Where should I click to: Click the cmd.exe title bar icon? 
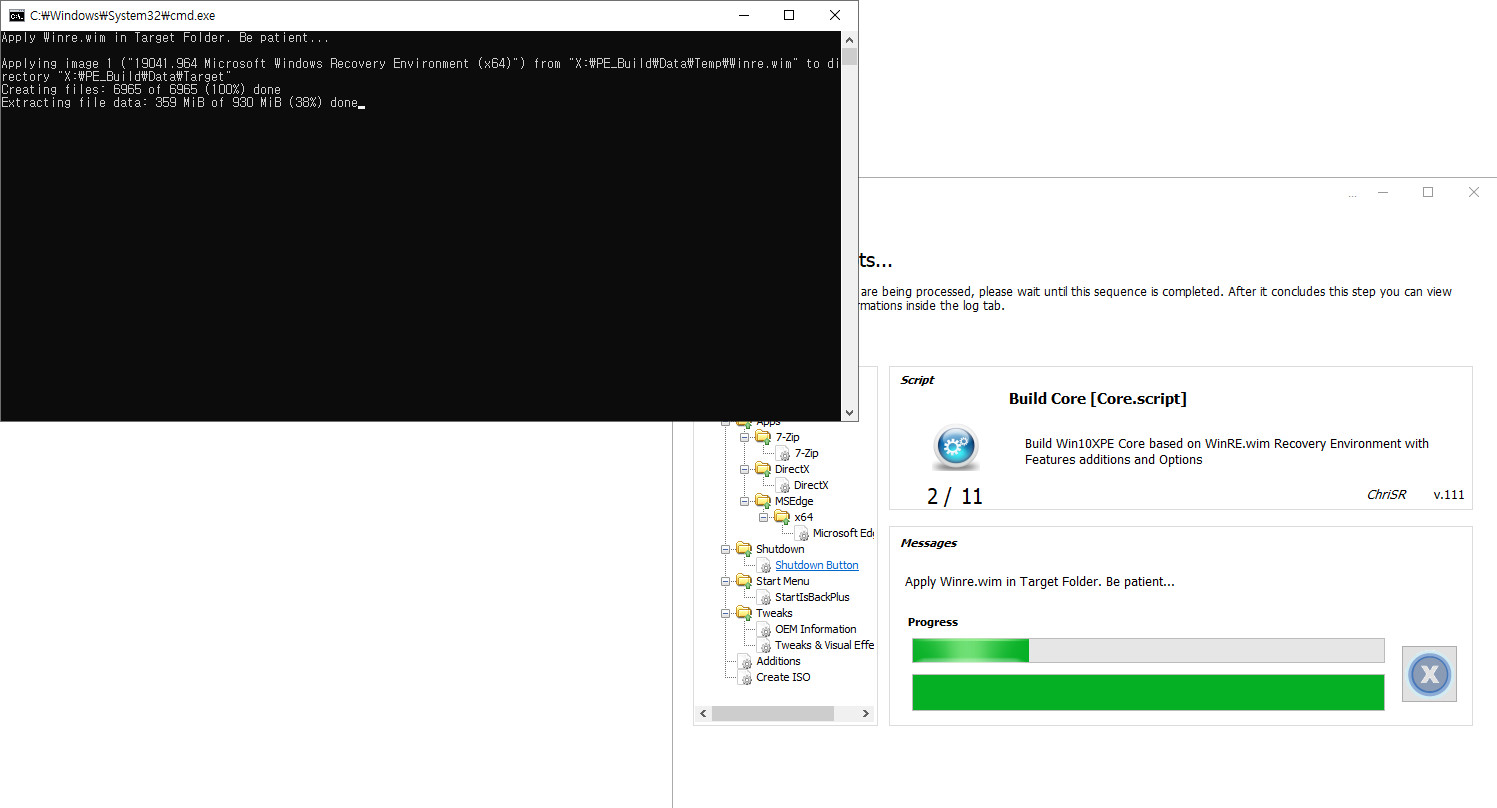coord(17,15)
